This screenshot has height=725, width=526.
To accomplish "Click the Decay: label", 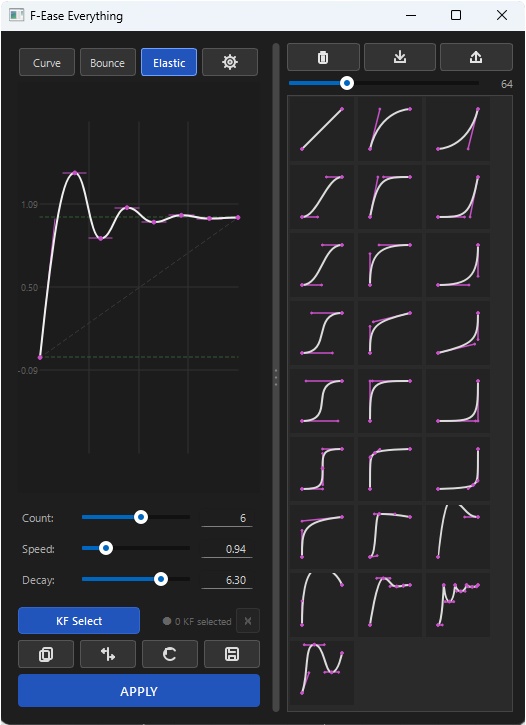I will pyautogui.click(x=38, y=580).
